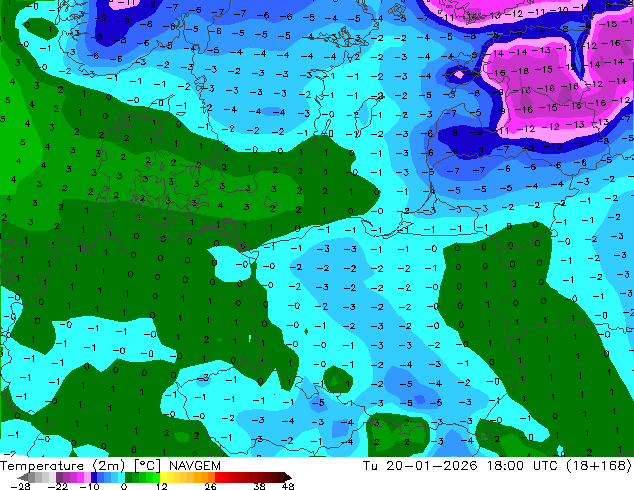
Task: Click the '38' legend scale label
Action: point(259,486)
